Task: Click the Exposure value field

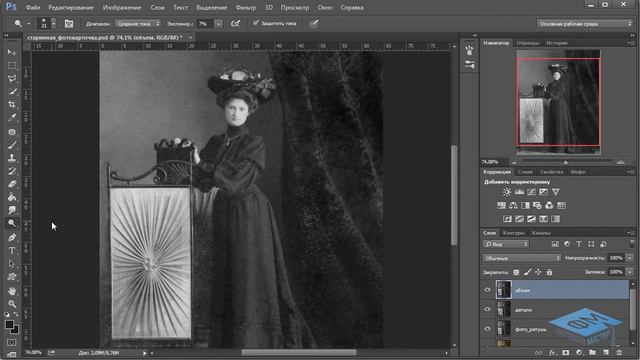Action: click(206, 24)
